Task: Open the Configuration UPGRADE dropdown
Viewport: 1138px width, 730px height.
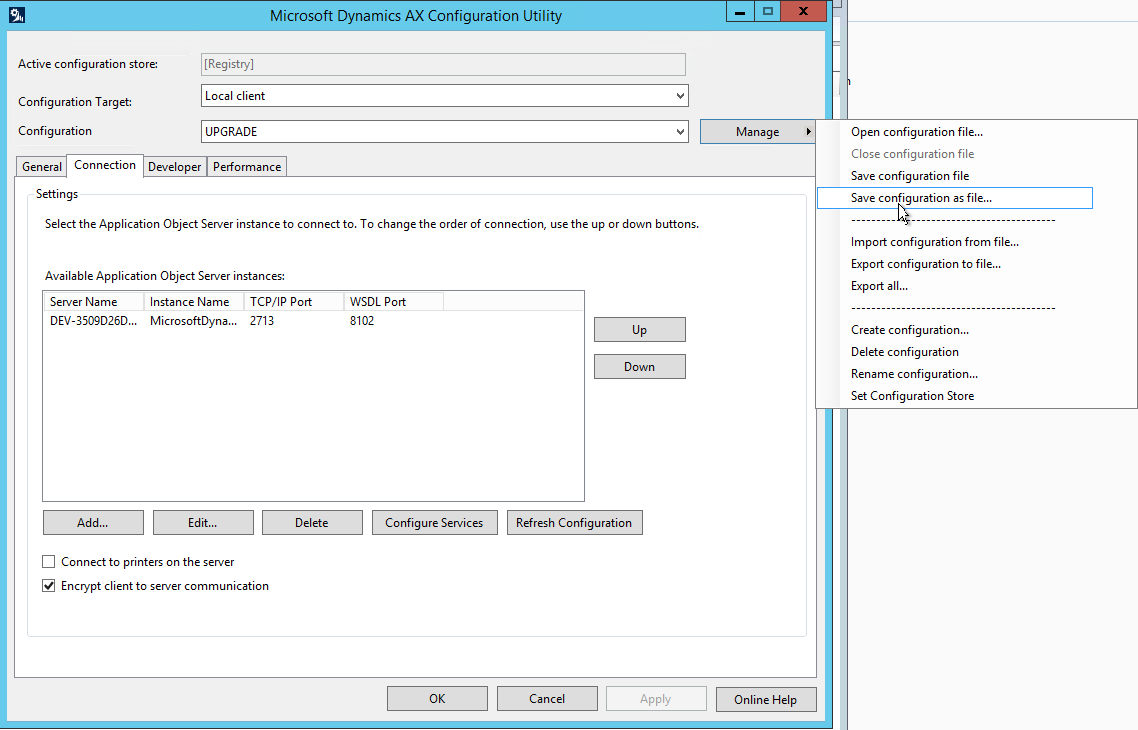Action: click(444, 132)
